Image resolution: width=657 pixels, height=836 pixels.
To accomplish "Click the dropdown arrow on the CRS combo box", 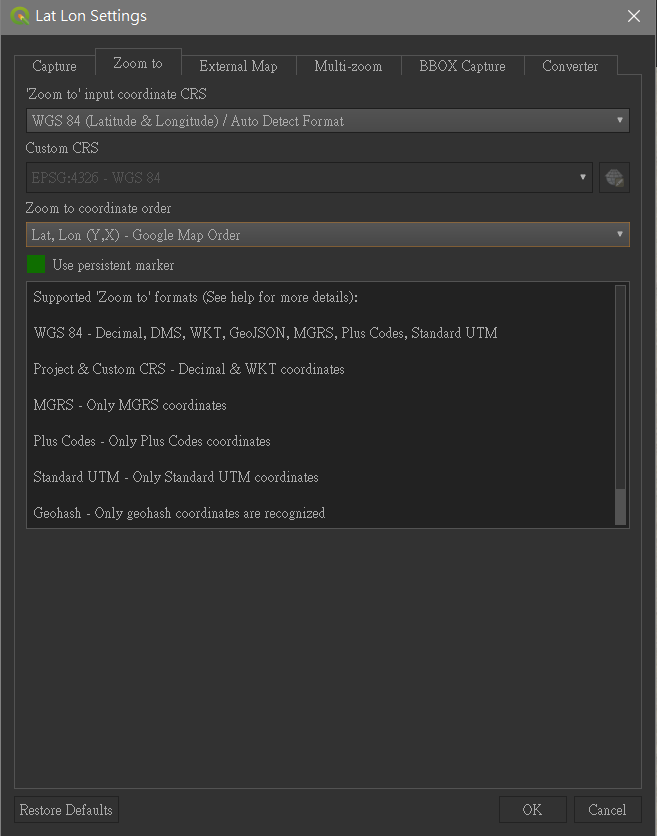I will pyautogui.click(x=620, y=120).
